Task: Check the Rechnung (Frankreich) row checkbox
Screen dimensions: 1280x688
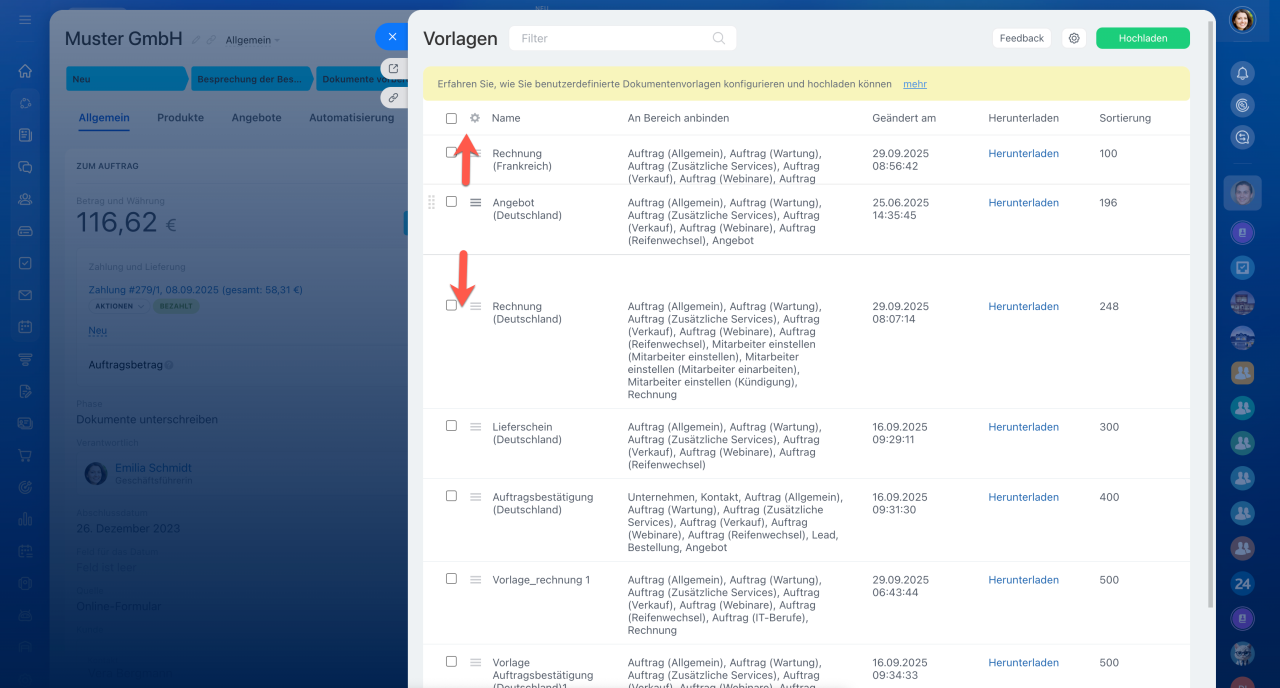Action: click(451, 152)
